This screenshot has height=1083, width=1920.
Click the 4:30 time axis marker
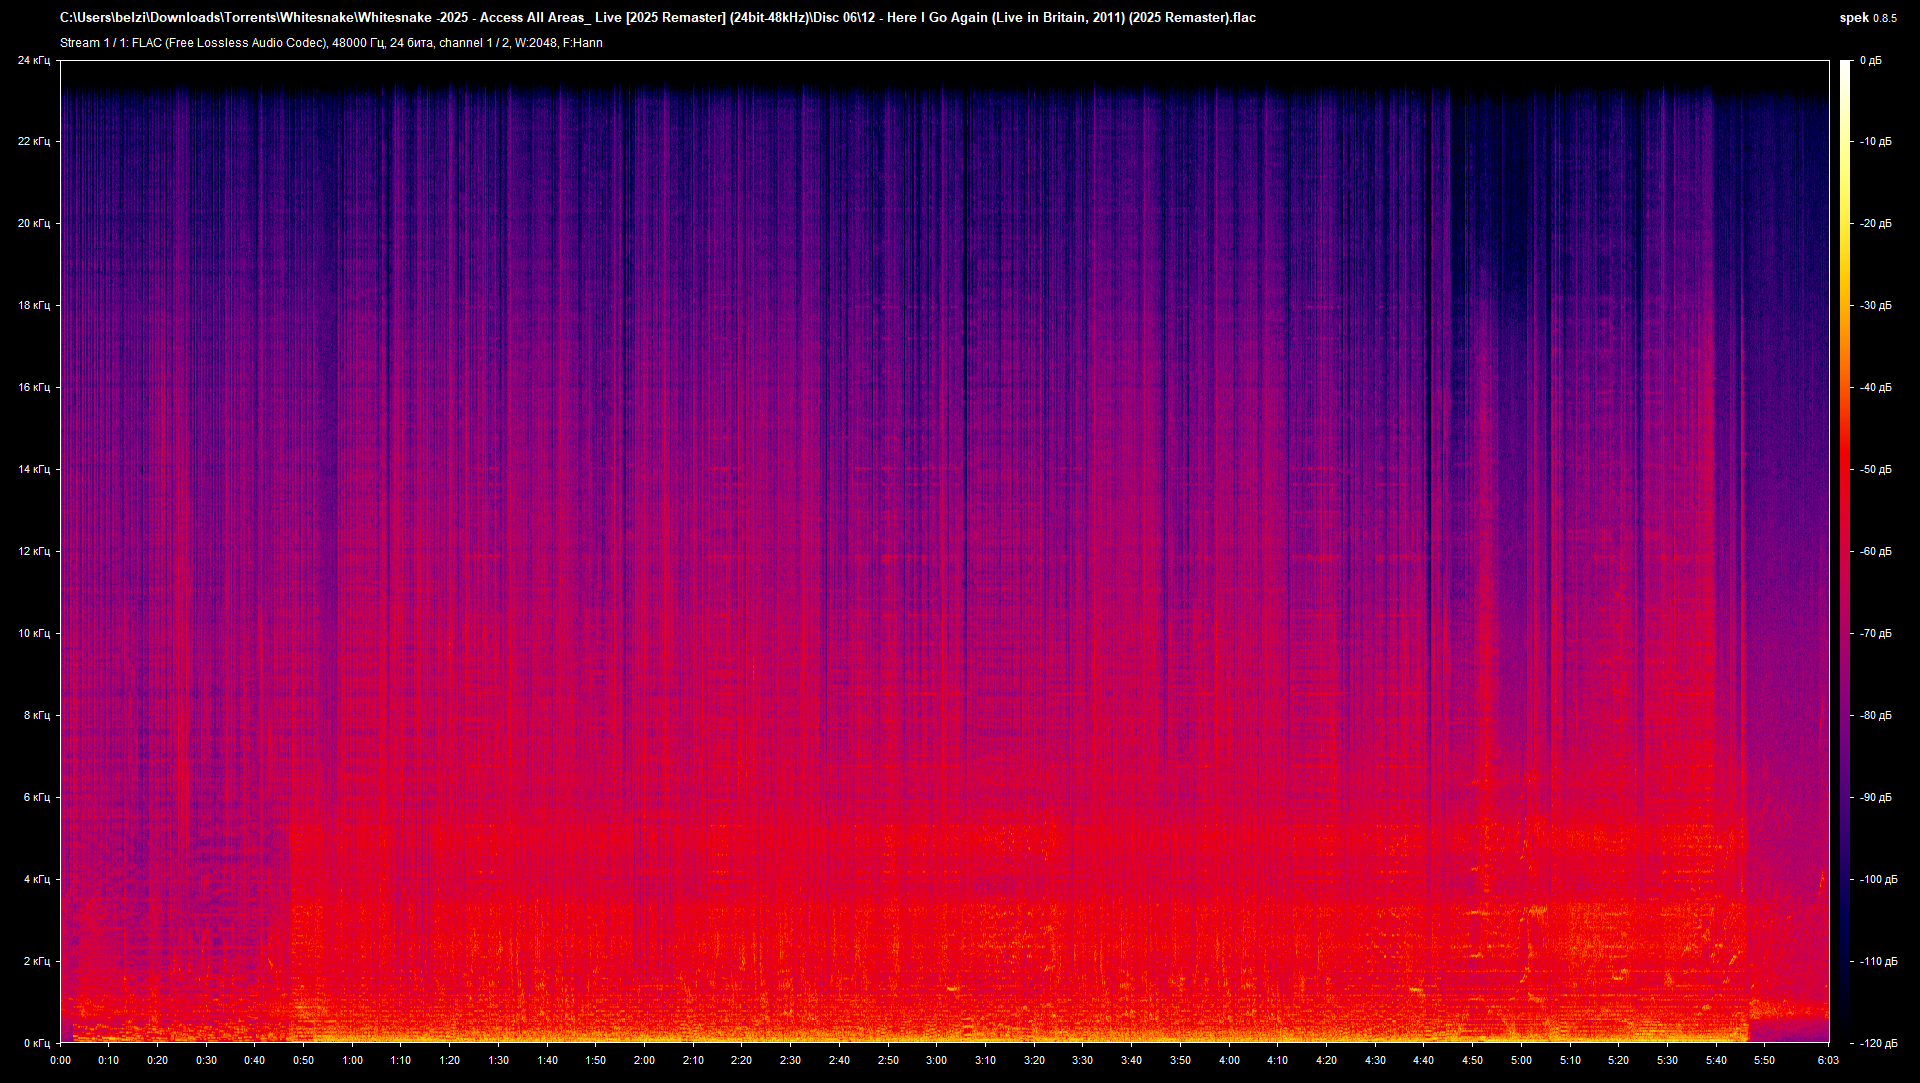tap(1375, 1060)
